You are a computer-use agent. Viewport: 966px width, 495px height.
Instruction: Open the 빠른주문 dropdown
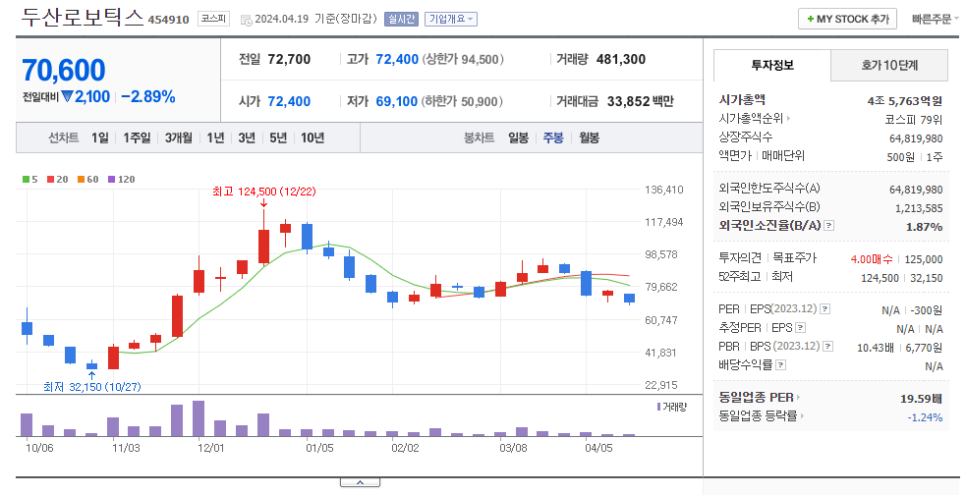[935, 19]
